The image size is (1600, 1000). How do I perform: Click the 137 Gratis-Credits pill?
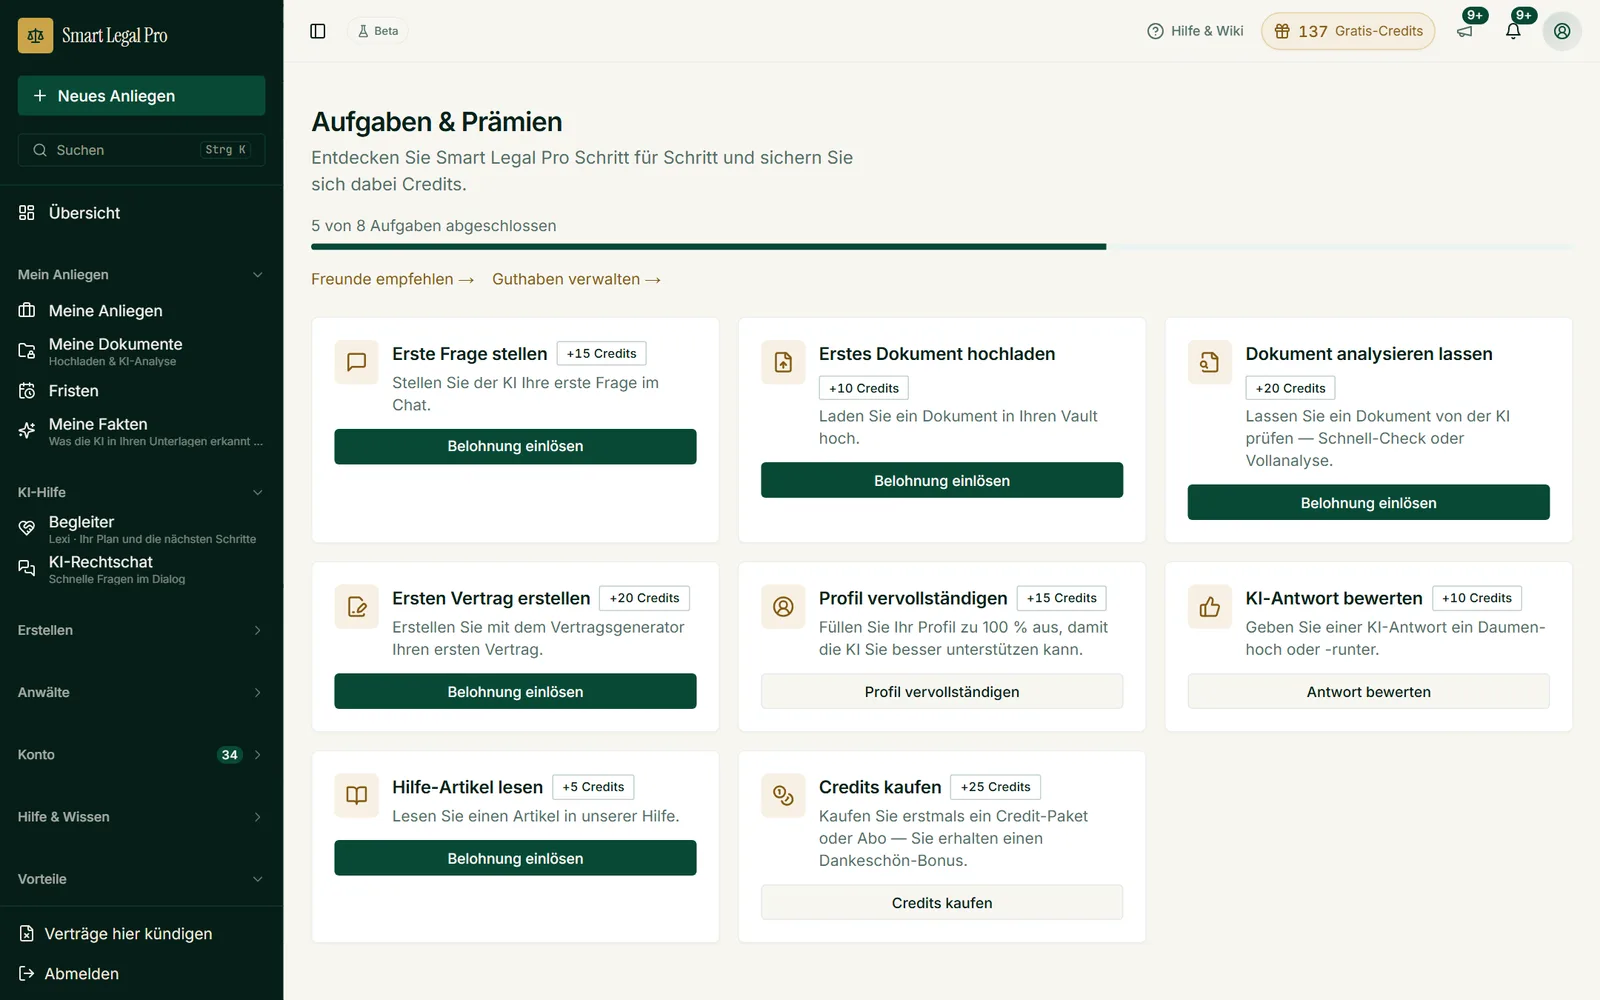tap(1348, 31)
